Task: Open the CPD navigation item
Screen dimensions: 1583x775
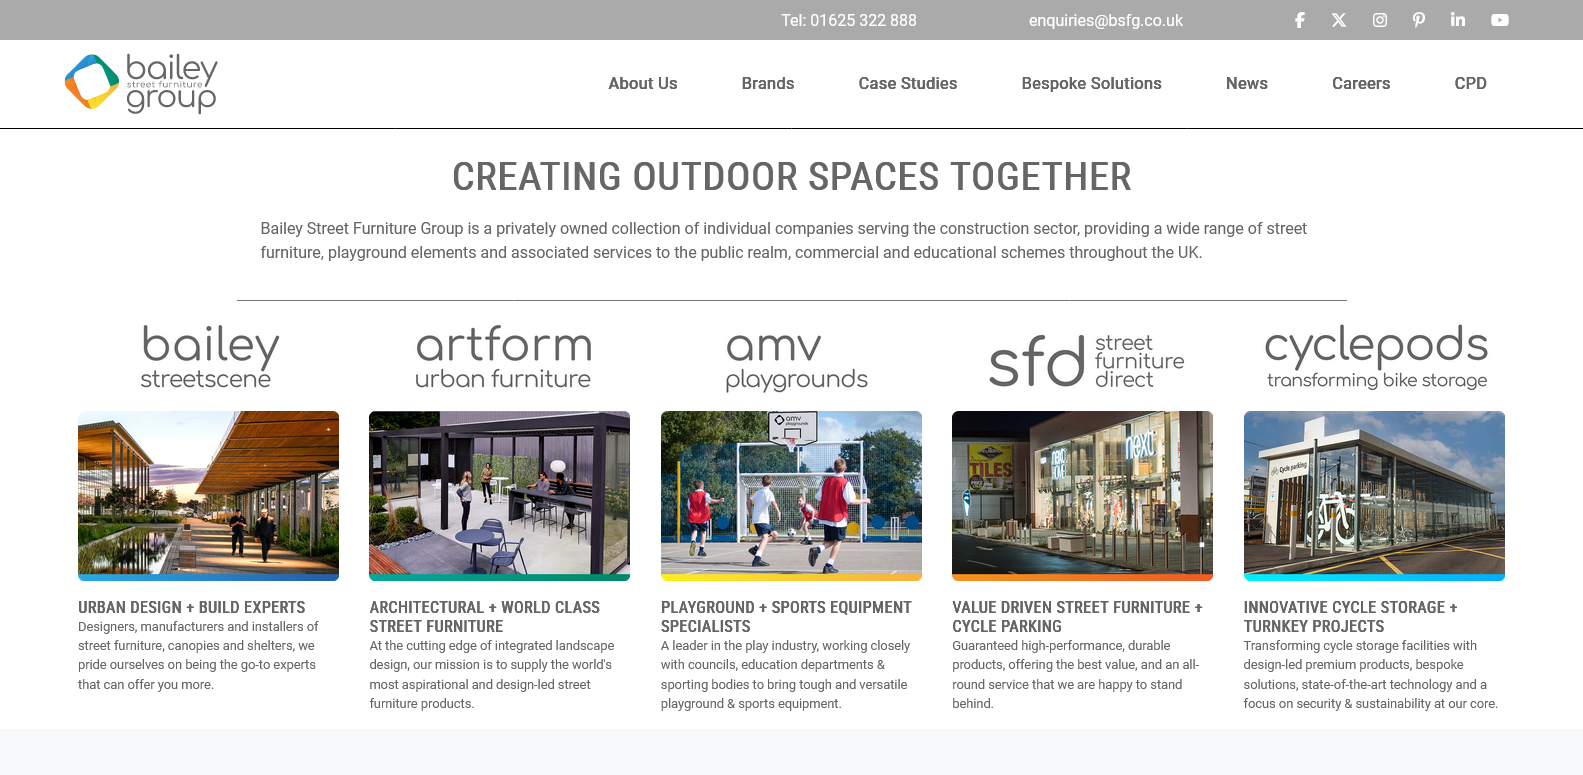Action: (1471, 84)
